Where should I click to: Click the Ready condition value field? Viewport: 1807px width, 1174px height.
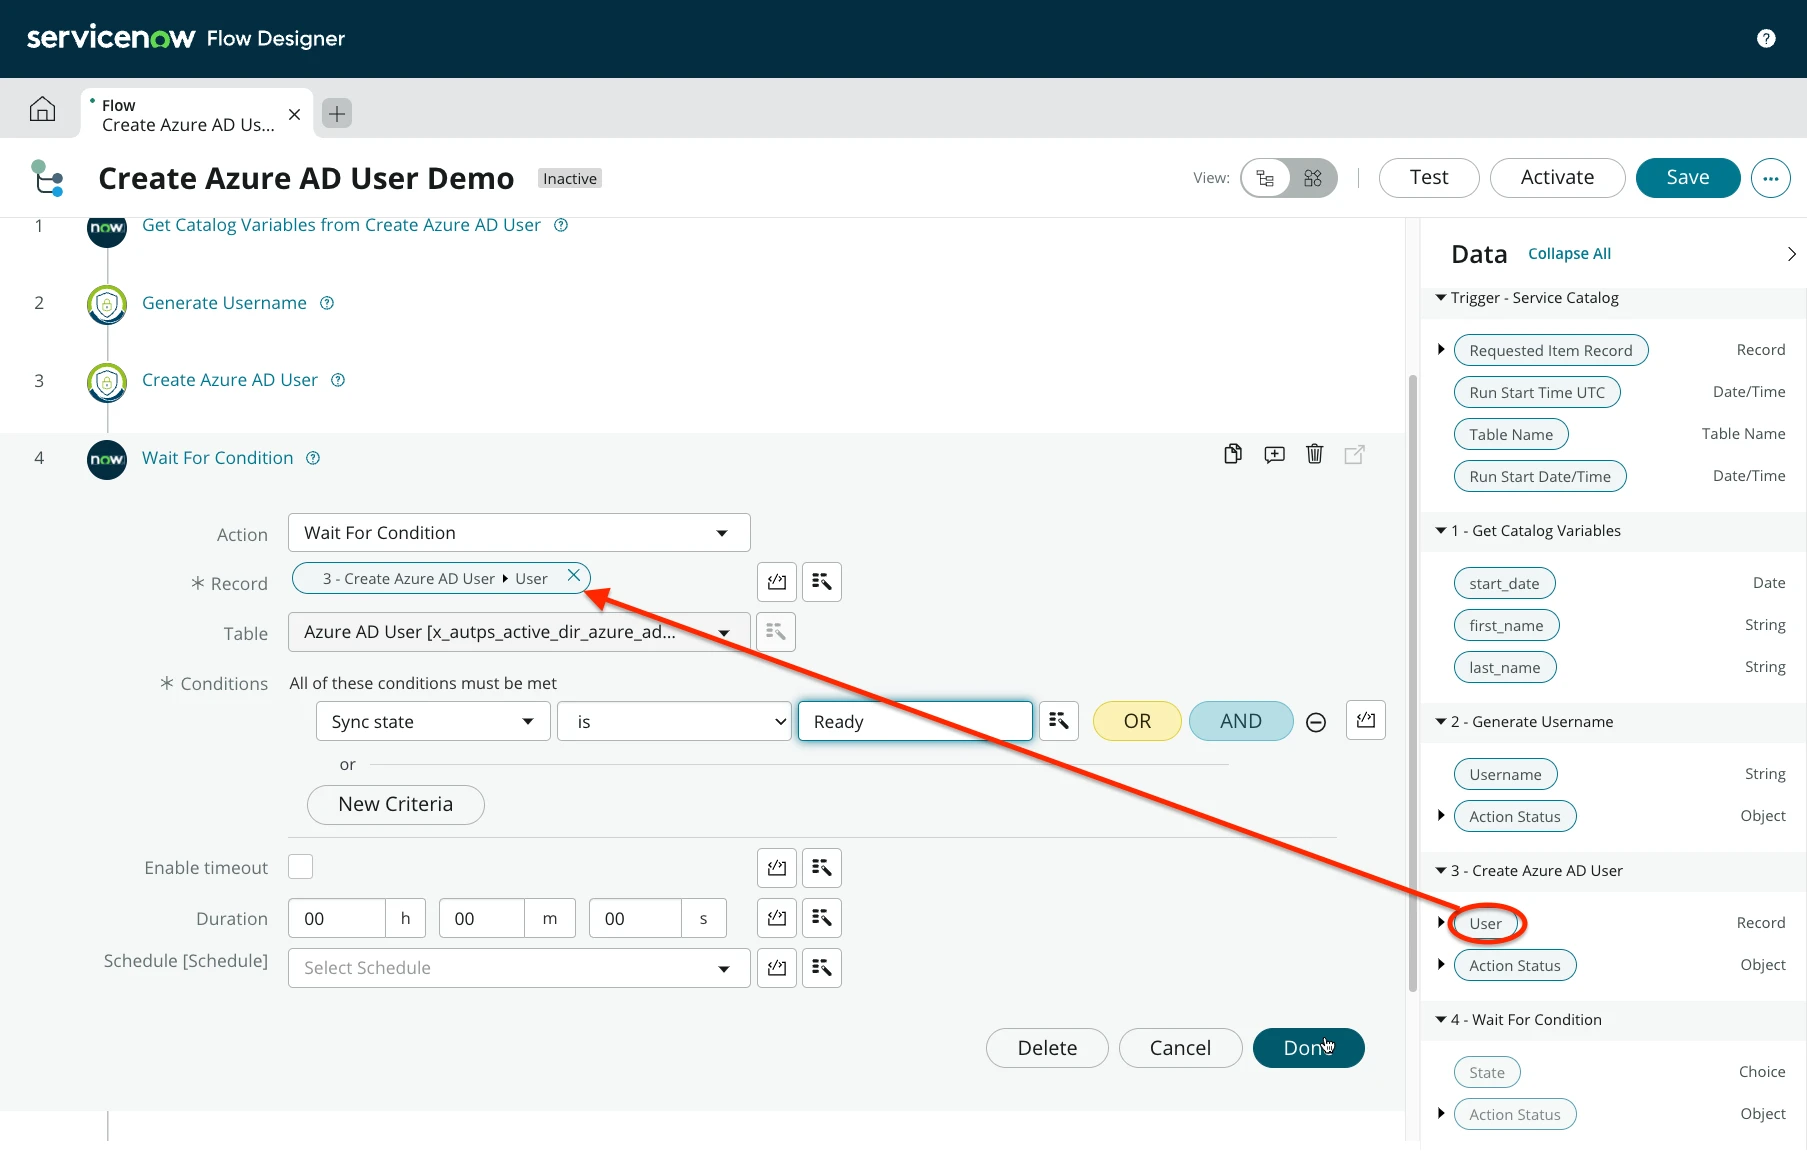[x=914, y=722]
